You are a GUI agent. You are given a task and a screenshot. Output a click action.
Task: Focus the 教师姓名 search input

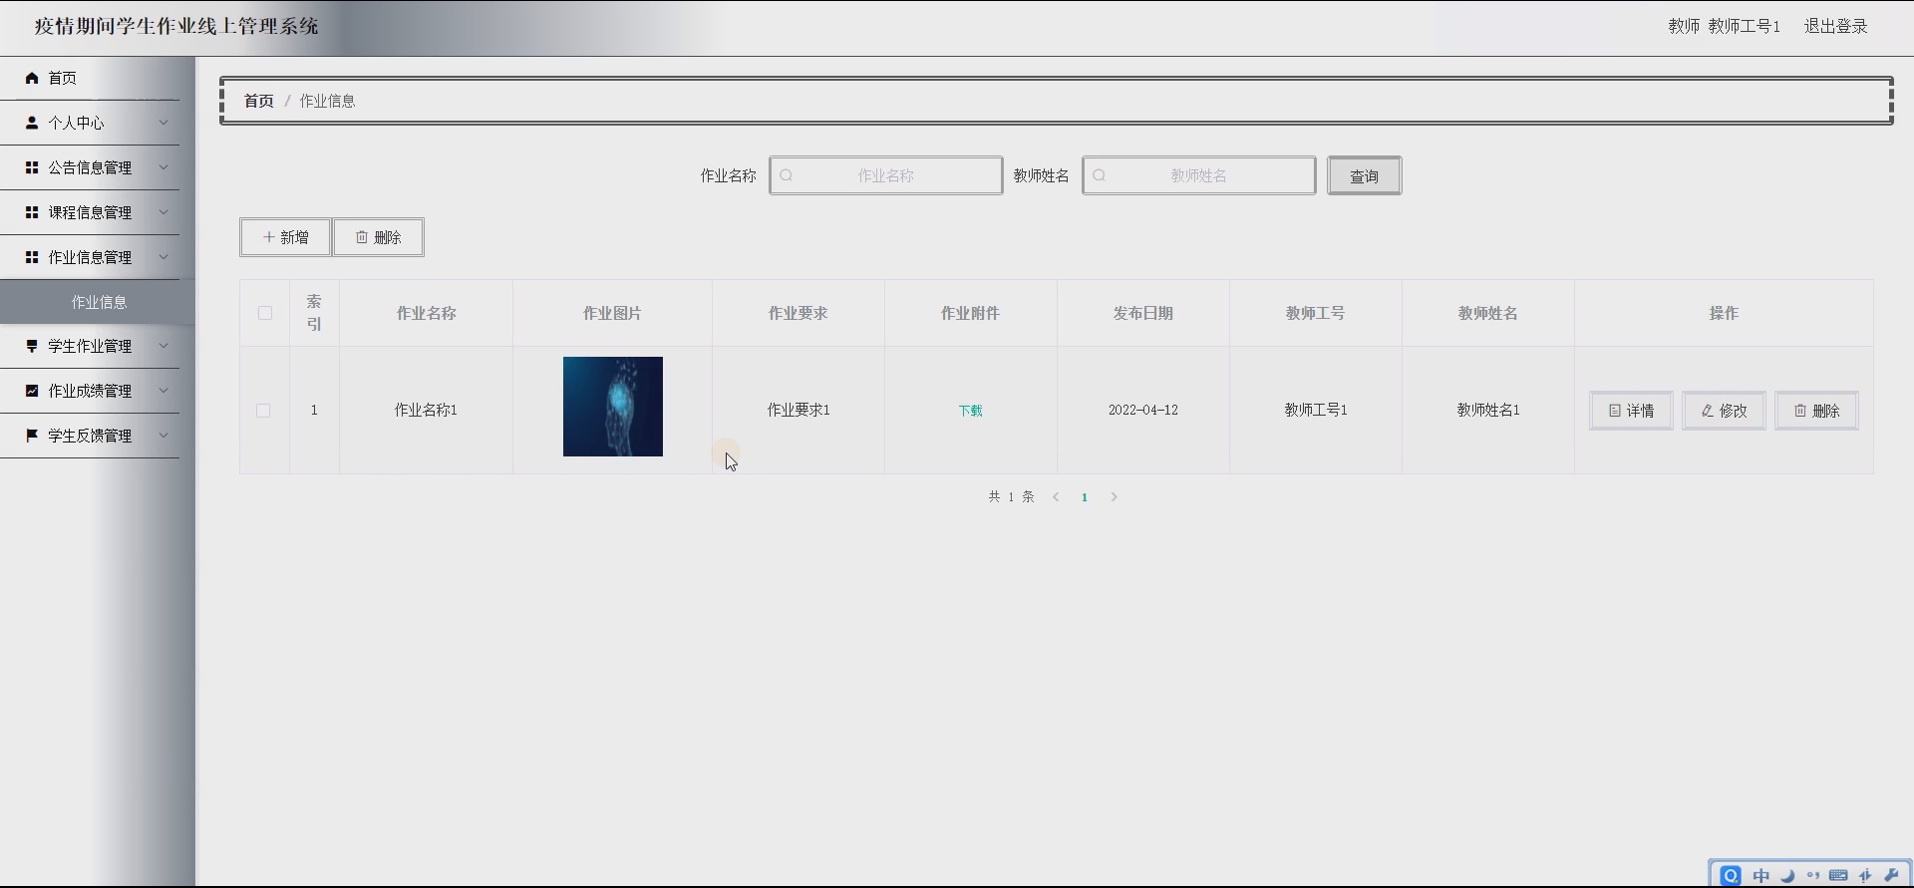pos(1199,175)
